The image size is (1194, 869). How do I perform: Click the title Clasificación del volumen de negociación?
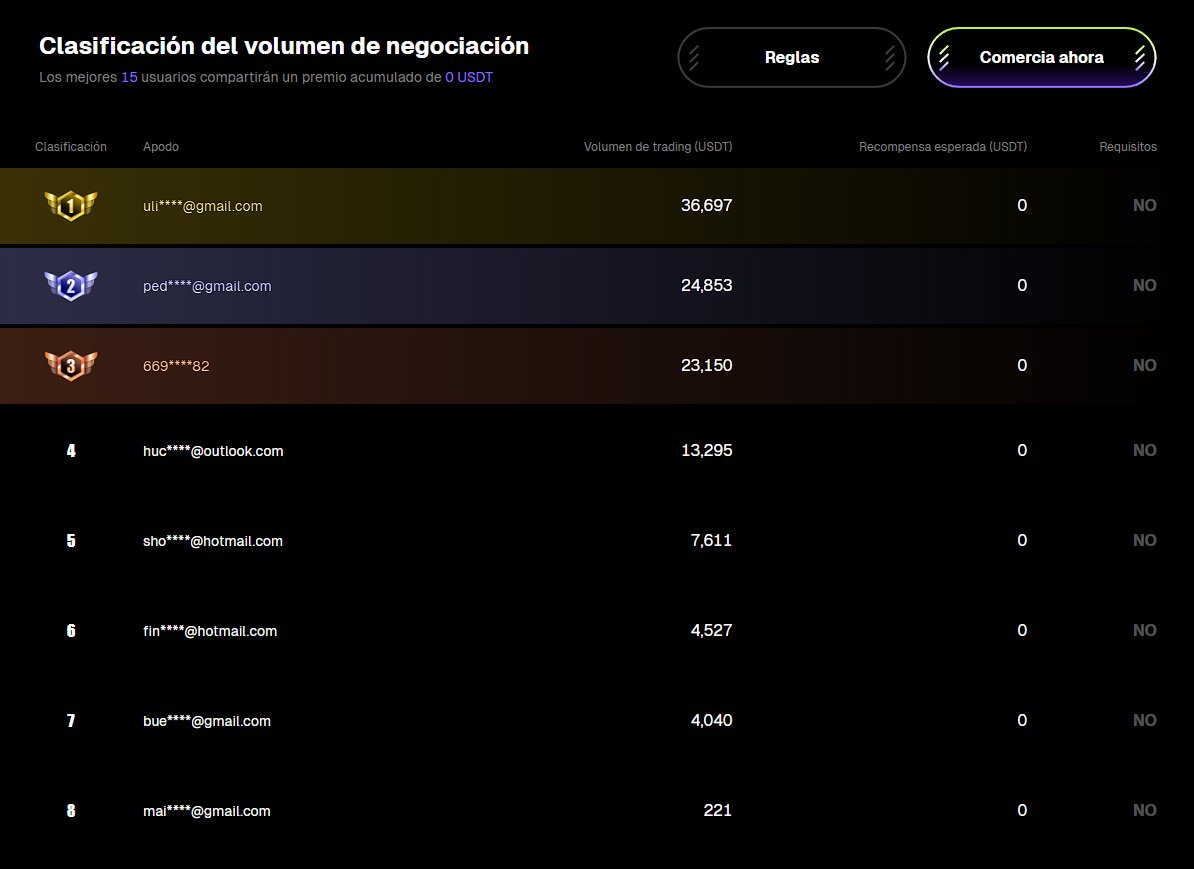(284, 46)
